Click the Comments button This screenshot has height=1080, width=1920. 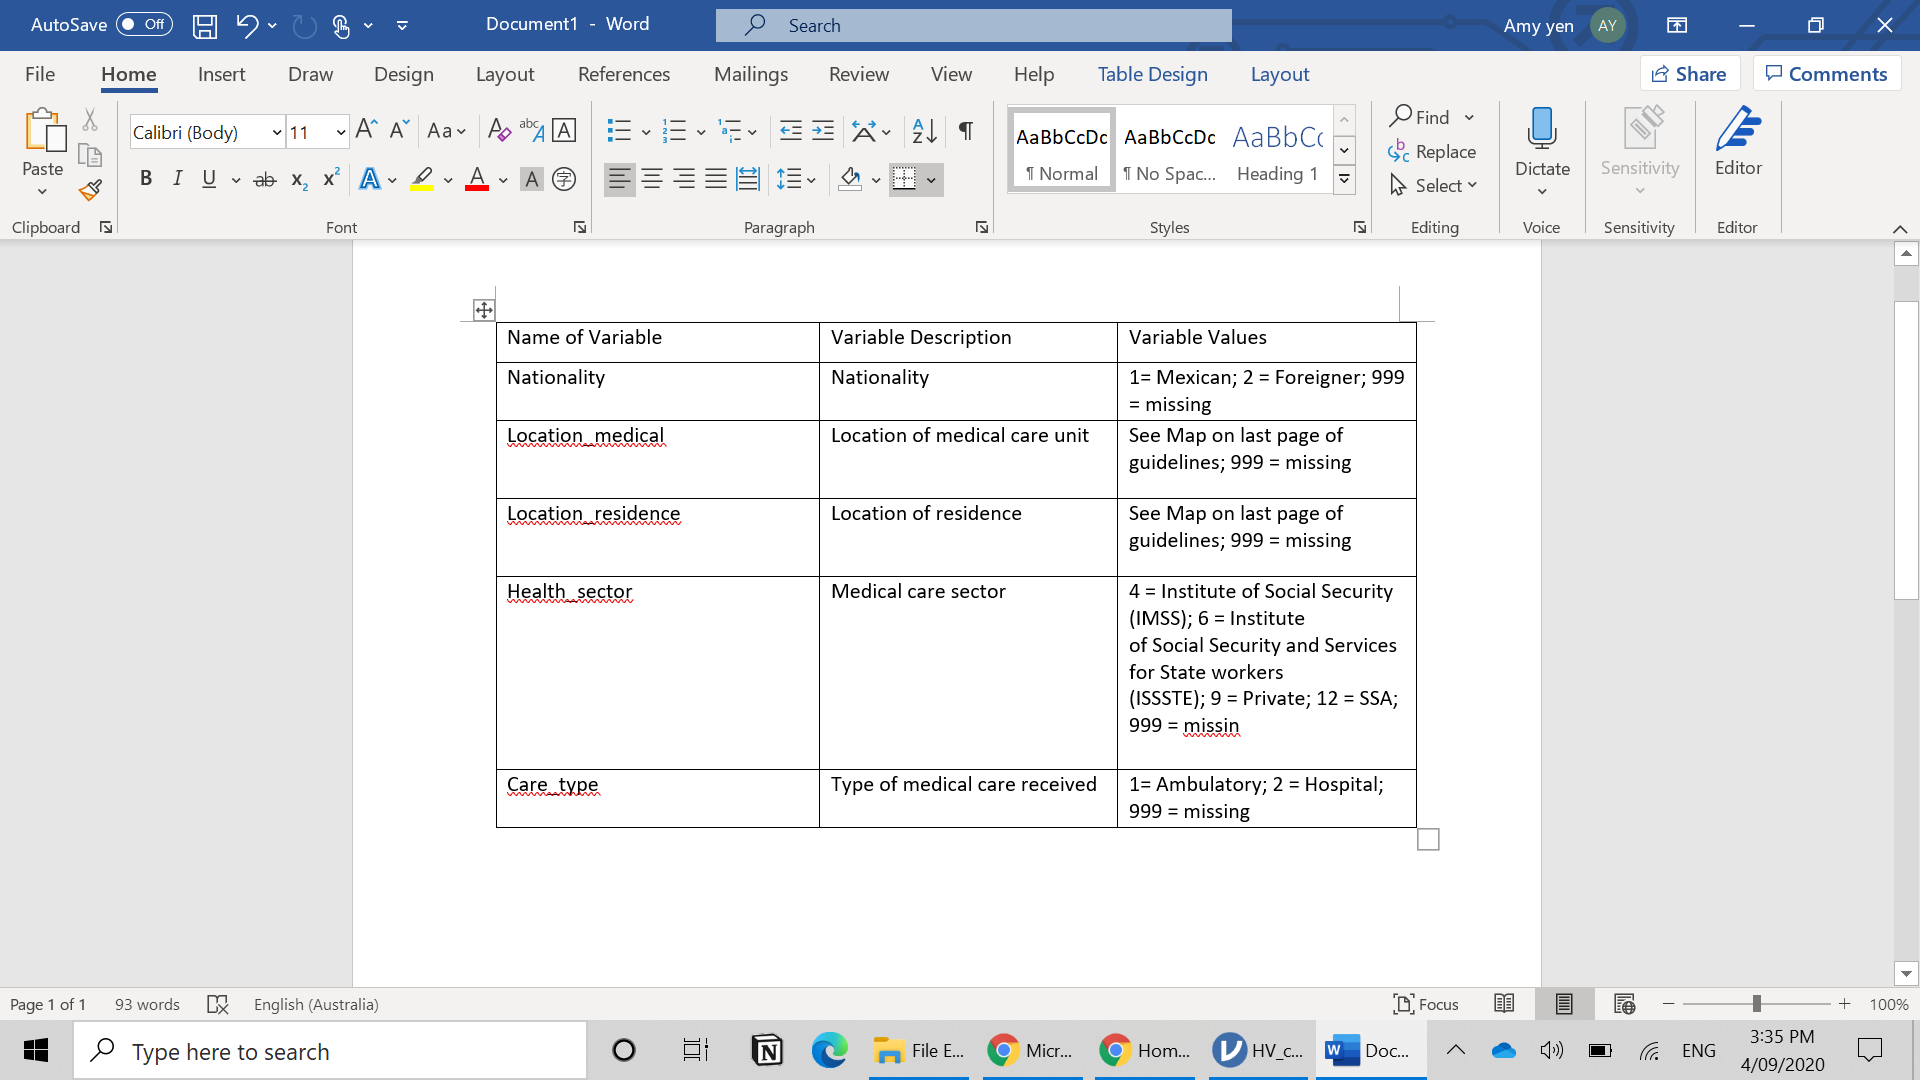point(1826,74)
